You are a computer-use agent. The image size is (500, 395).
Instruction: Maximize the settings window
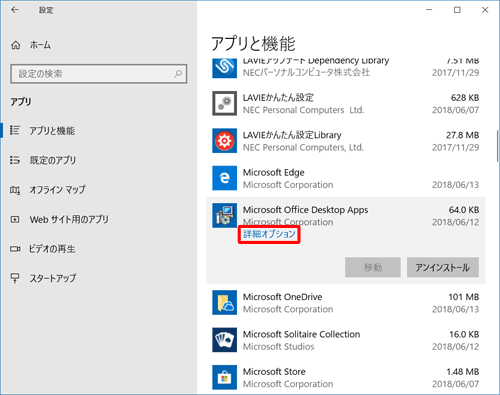click(x=457, y=10)
